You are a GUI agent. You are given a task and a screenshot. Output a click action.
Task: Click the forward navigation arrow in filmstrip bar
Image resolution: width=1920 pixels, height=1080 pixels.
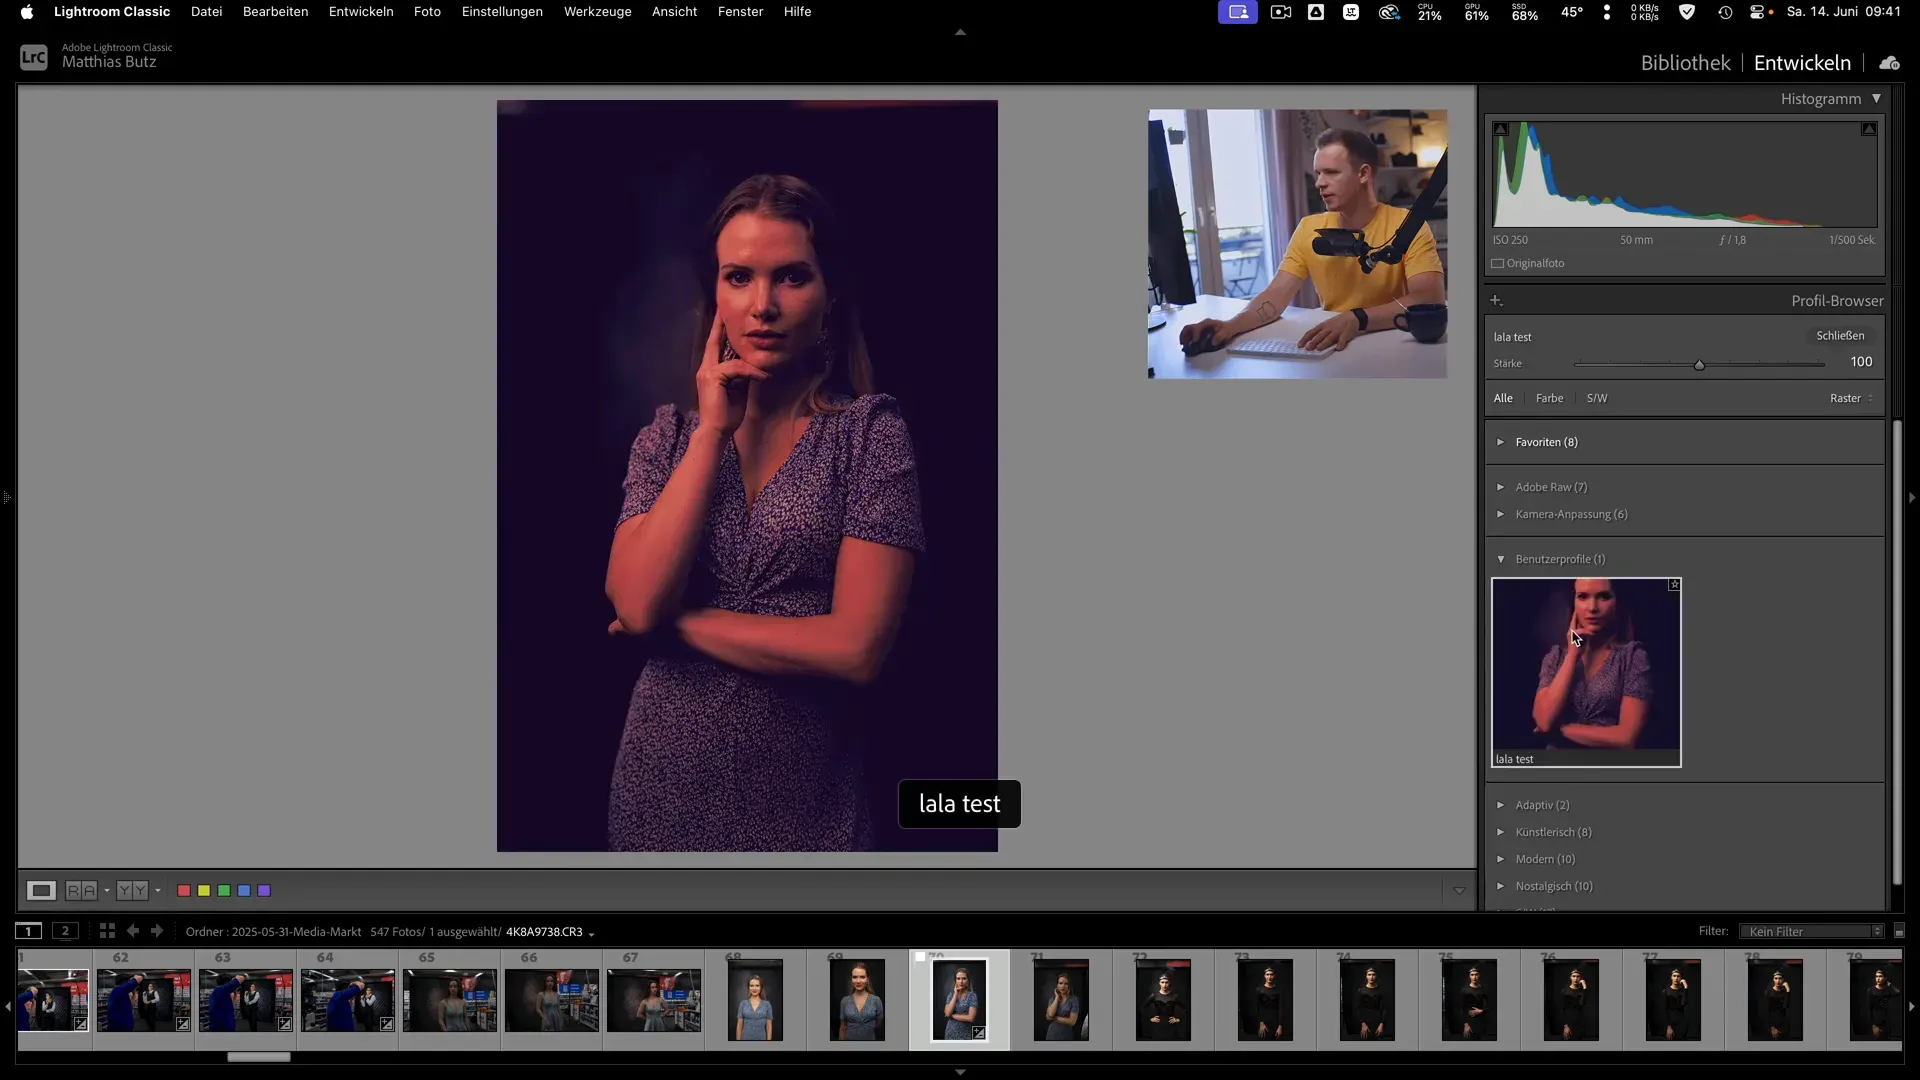[x=157, y=931]
